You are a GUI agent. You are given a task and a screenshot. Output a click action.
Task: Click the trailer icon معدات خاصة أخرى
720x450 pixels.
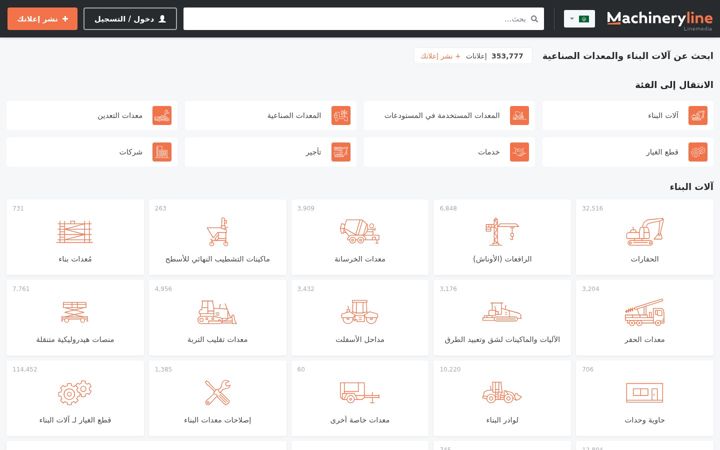[360, 393]
